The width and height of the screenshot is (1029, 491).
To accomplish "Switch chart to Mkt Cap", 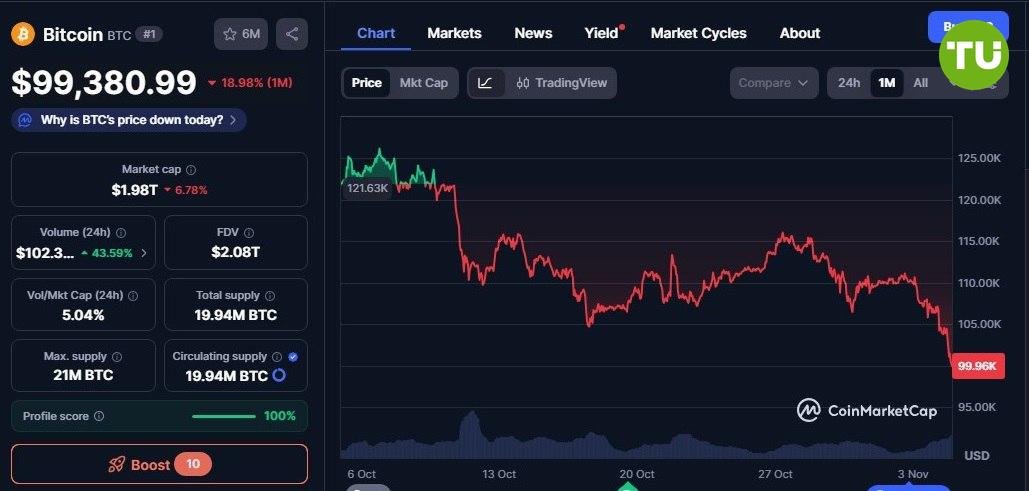I will [424, 83].
